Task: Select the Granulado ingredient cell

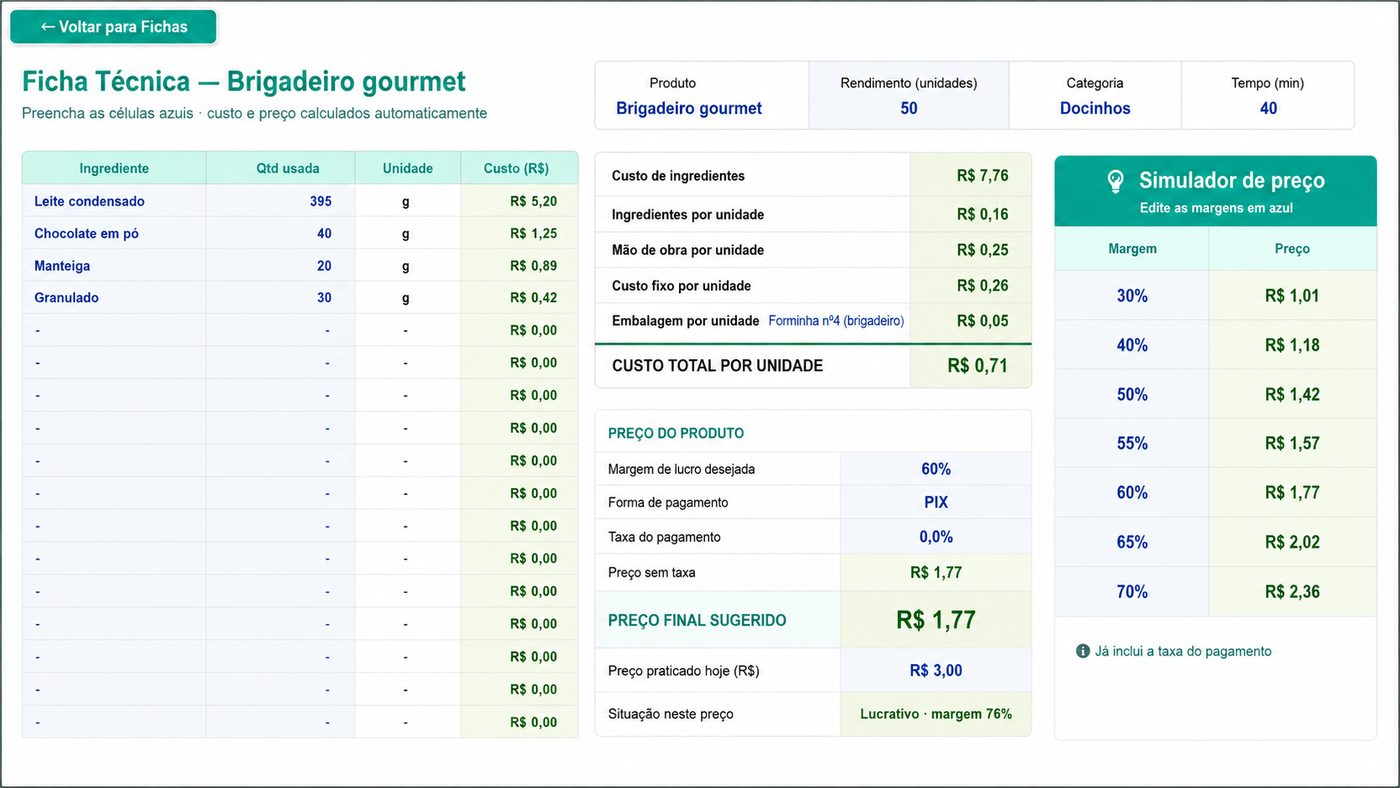Action: click(114, 298)
